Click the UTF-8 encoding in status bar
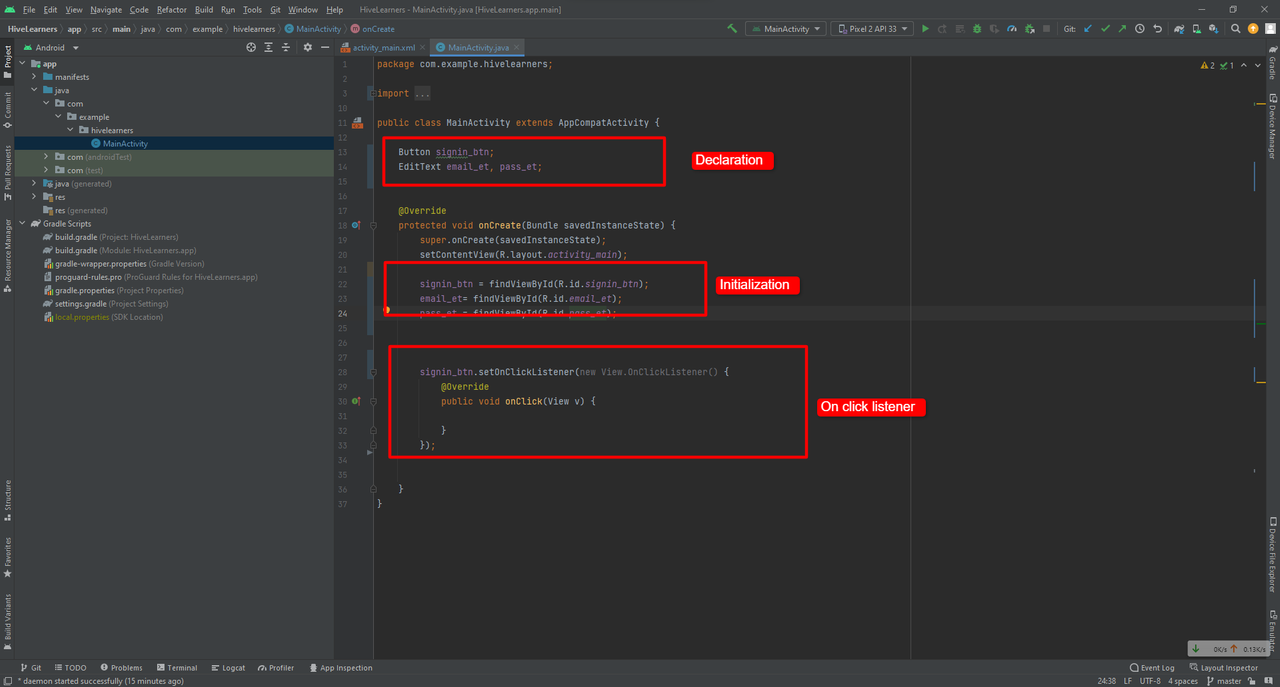The width and height of the screenshot is (1280, 687). (1152, 681)
